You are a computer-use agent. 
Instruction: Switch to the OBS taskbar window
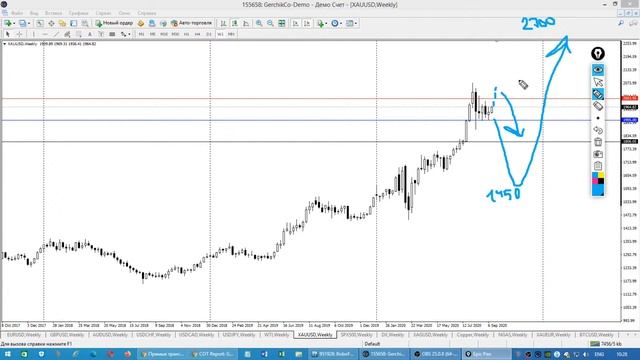436,354
